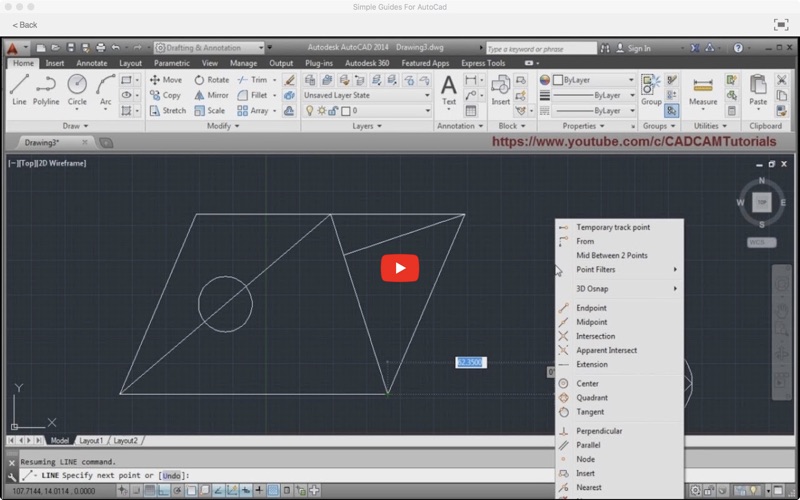Select the Circle tool
The image size is (800, 500).
(x=77, y=90)
